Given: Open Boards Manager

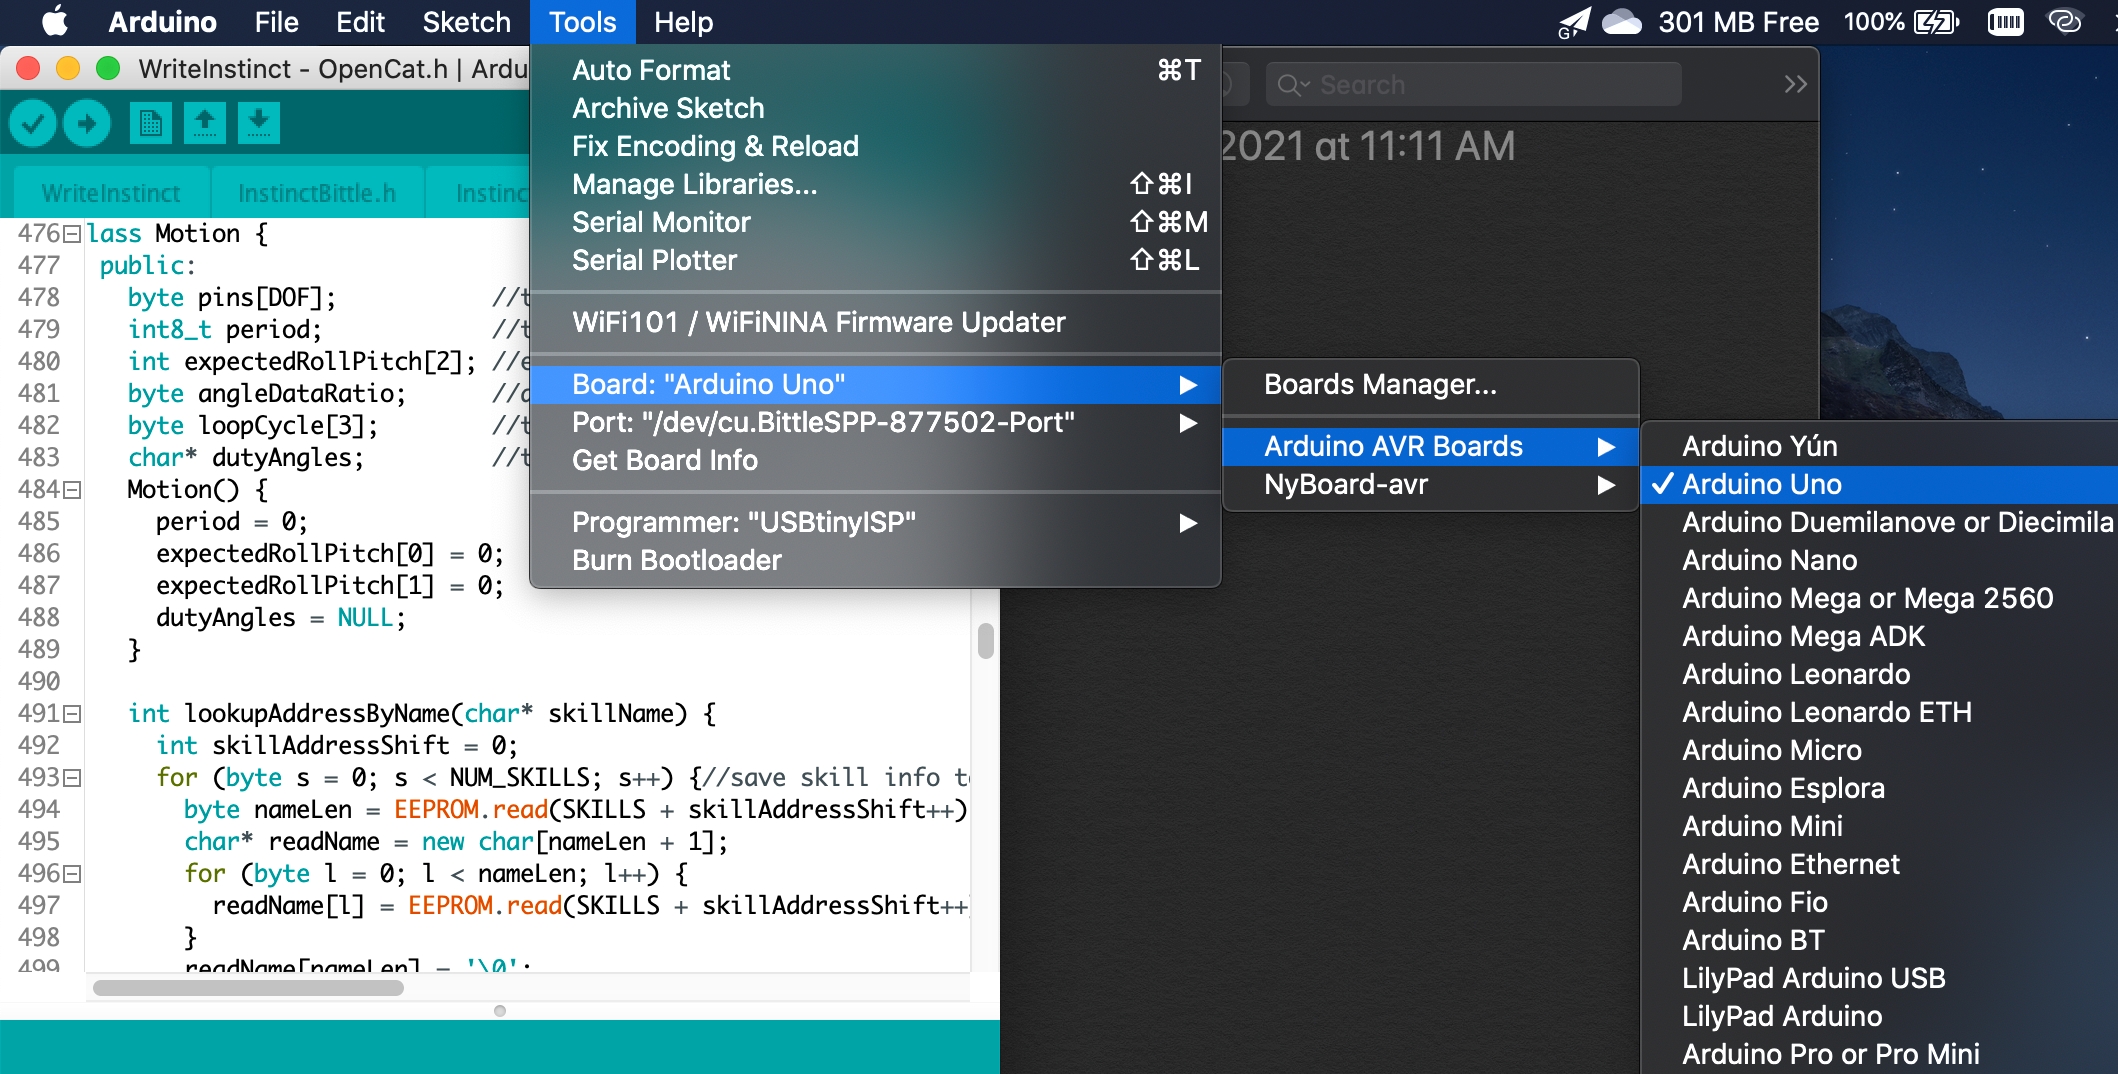Looking at the screenshot, I should [x=1380, y=385].
